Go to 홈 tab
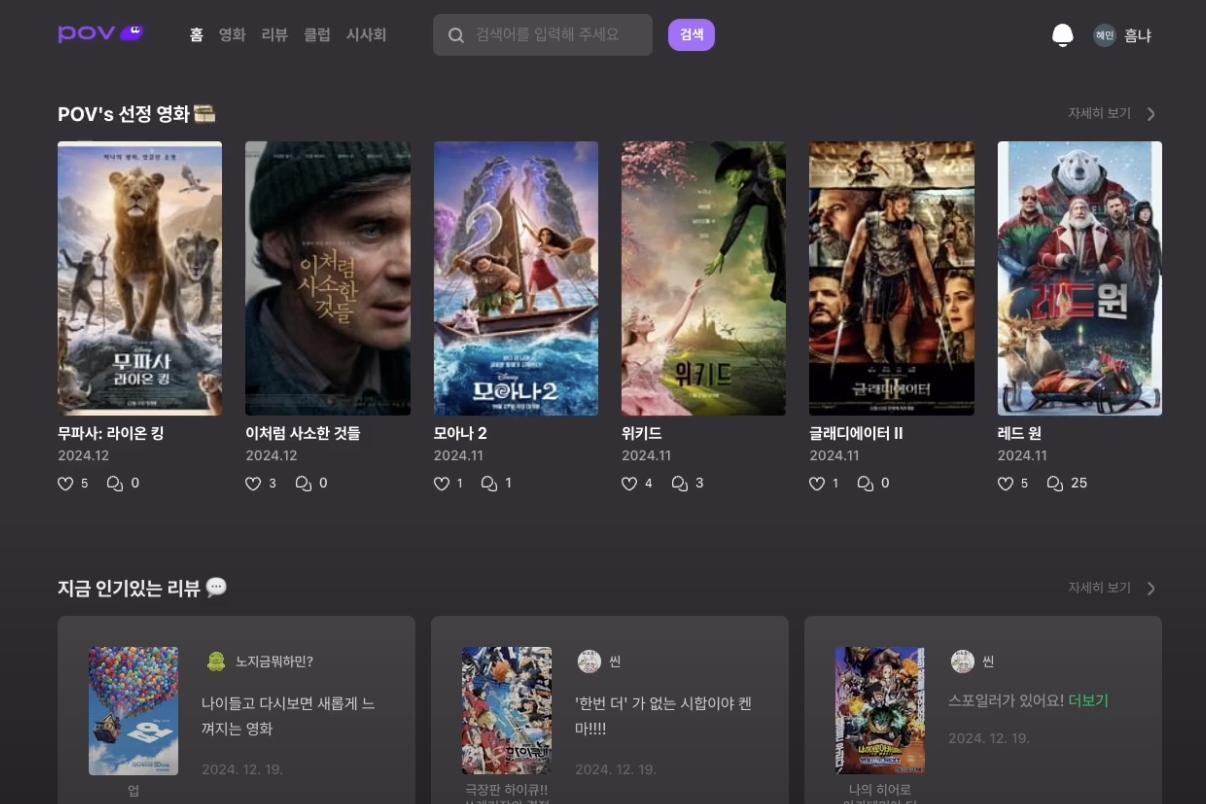The width and height of the screenshot is (1206, 804). pos(196,35)
